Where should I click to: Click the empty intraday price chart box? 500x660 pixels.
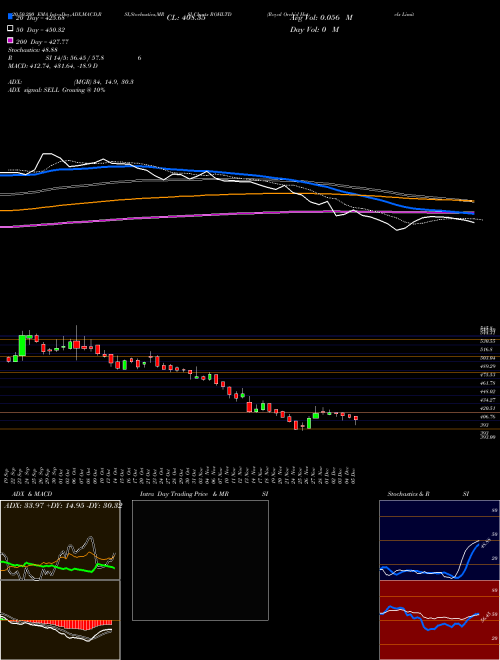pyautogui.click(x=200, y=560)
